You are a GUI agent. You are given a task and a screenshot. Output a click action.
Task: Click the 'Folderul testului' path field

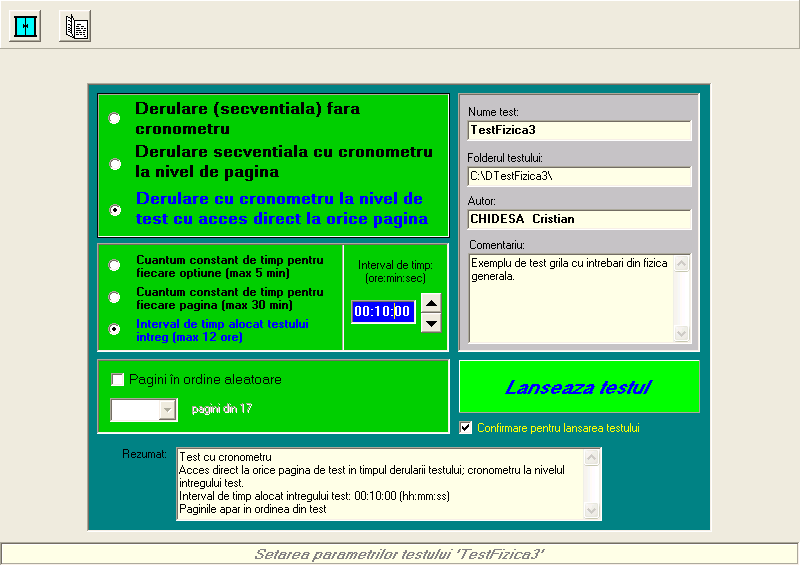click(x=580, y=176)
